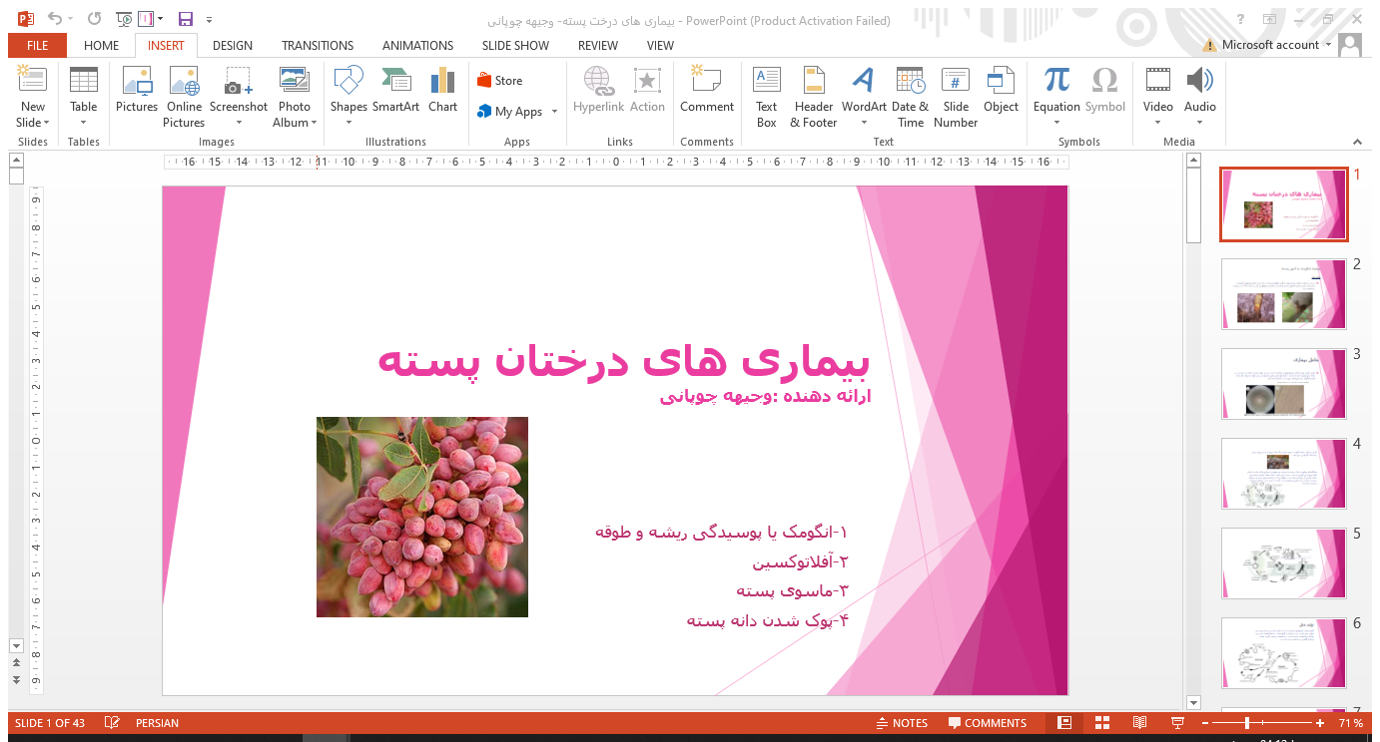The image size is (1380, 742).
Task: Switch to Reading View
Action: coord(1139,723)
